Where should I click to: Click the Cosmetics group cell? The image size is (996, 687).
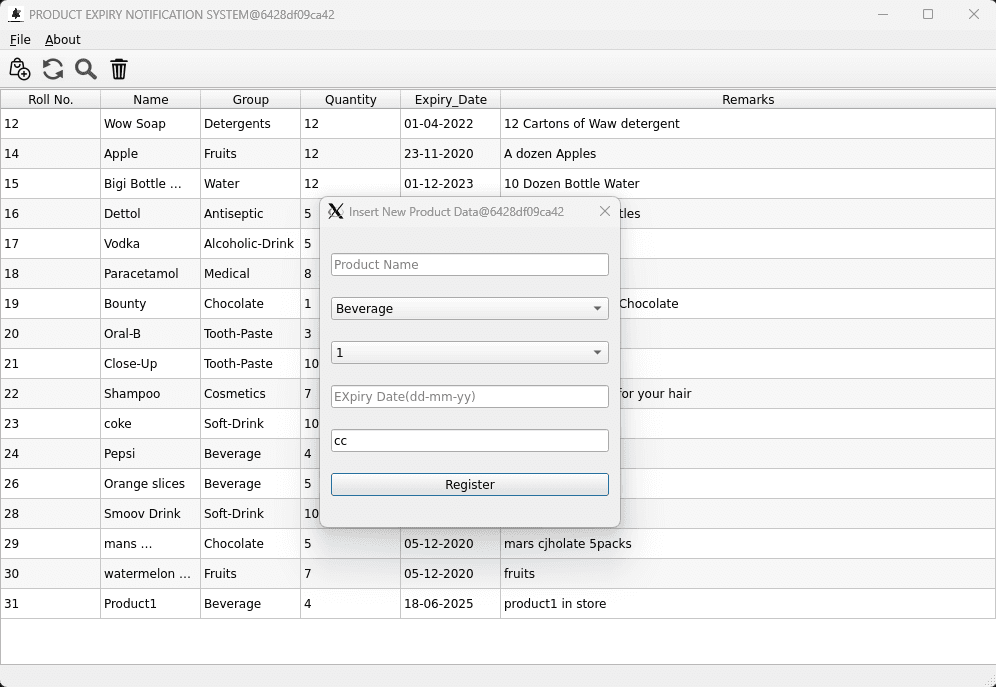[250, 394]
